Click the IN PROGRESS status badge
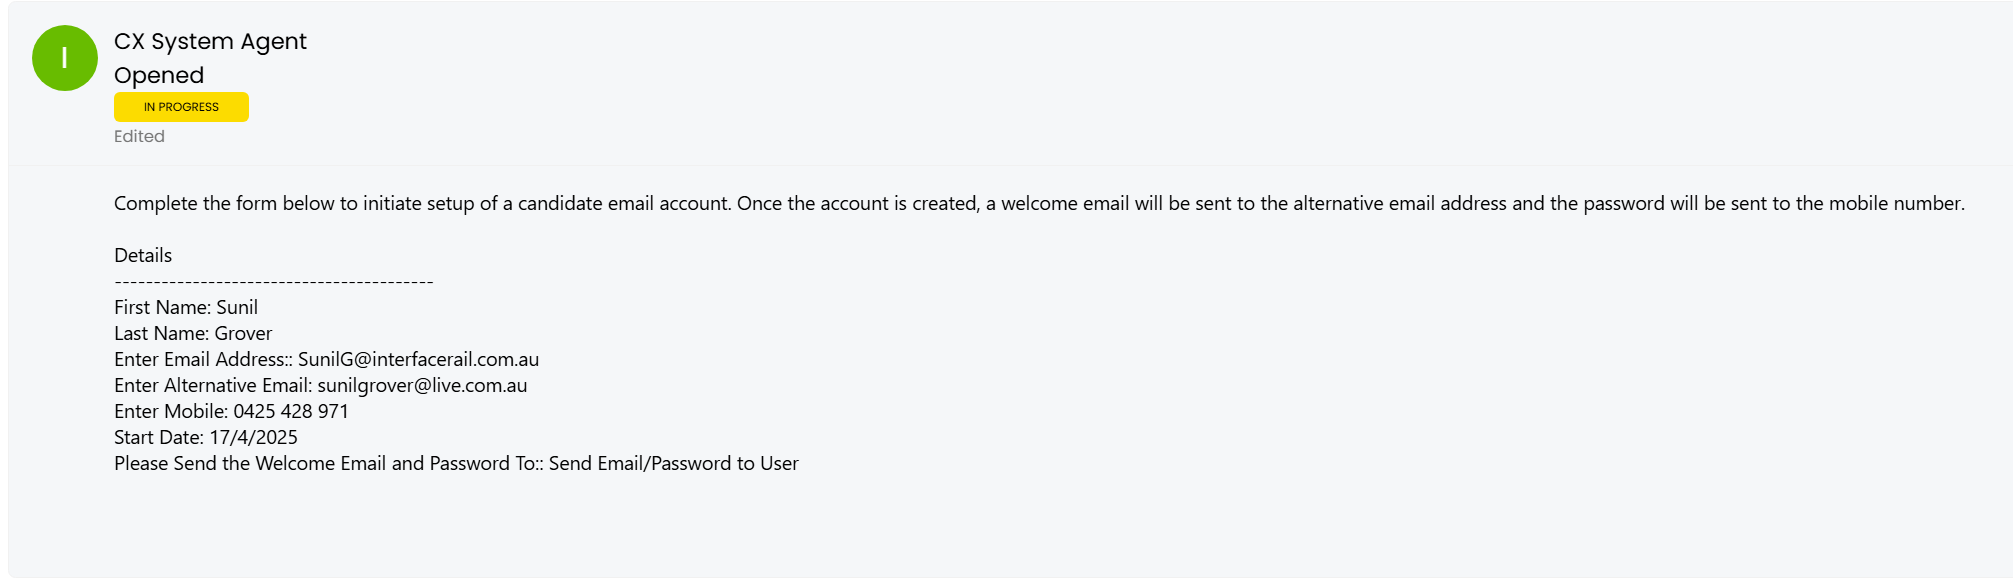The width and height of the screenshot is (2013, 585). click(x=181, y=107)
